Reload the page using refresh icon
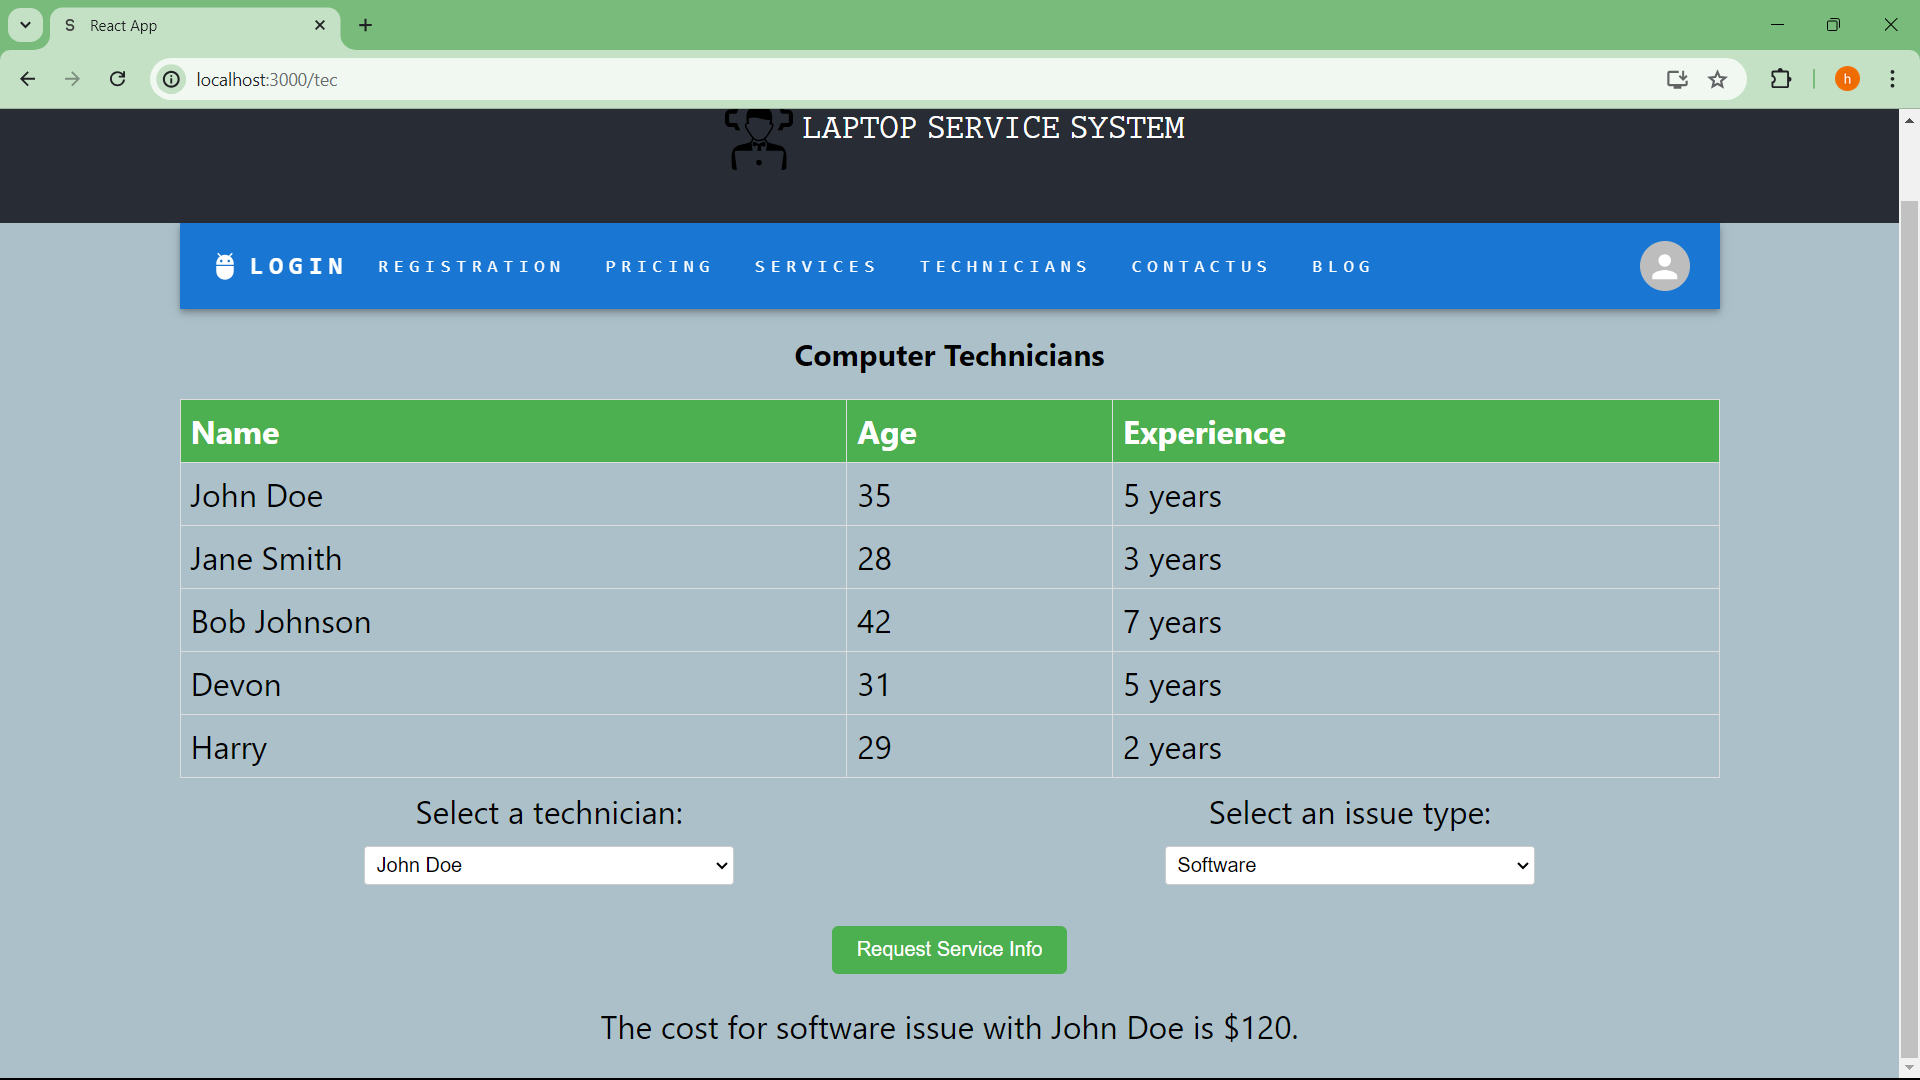 pyautogui.click(x=118, y=79)
